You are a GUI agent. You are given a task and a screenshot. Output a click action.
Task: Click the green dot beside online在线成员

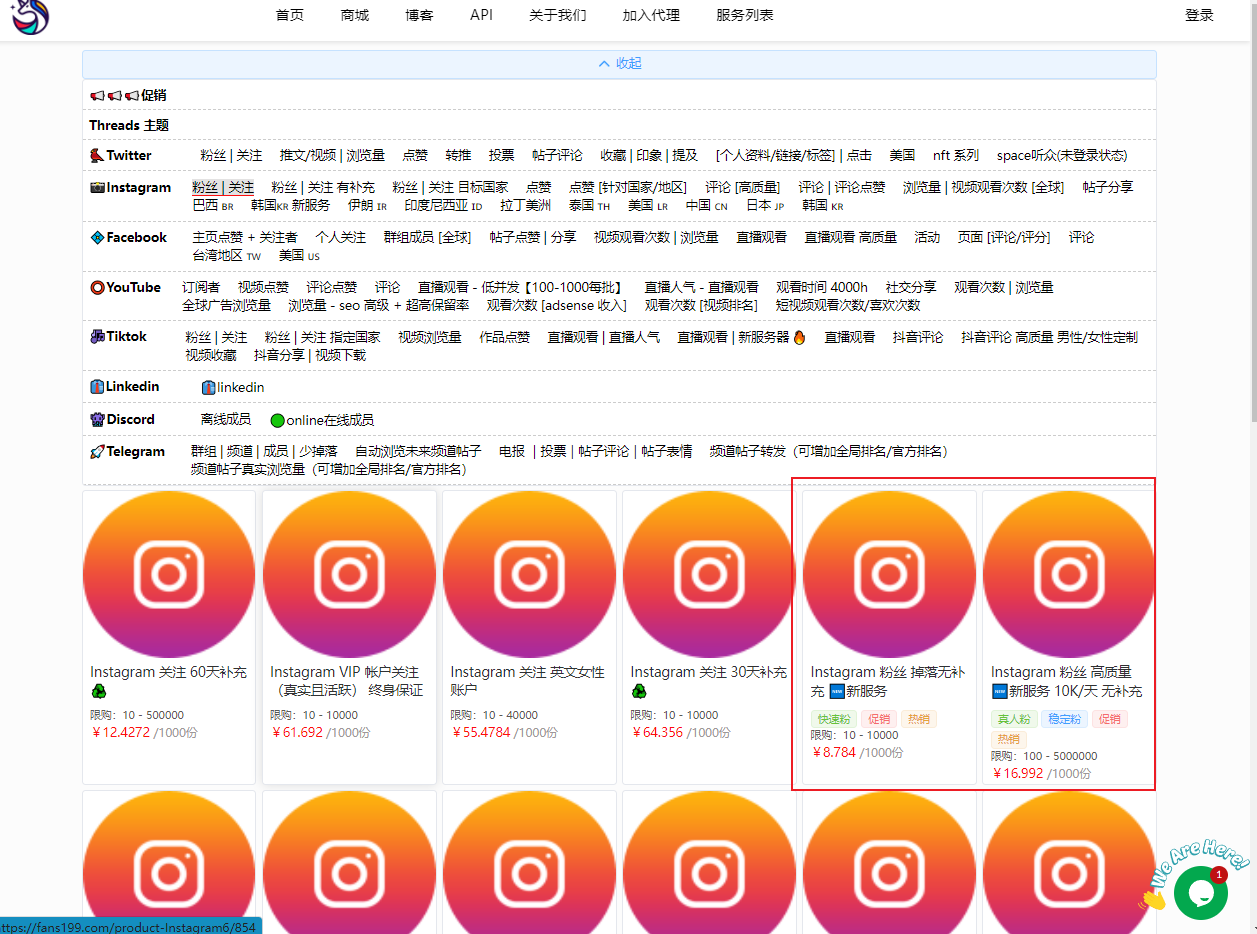277,421
